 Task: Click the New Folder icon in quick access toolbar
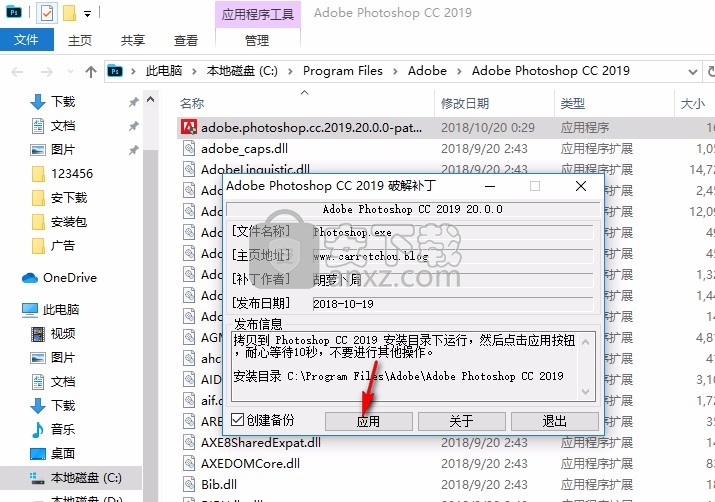(69, 13)
